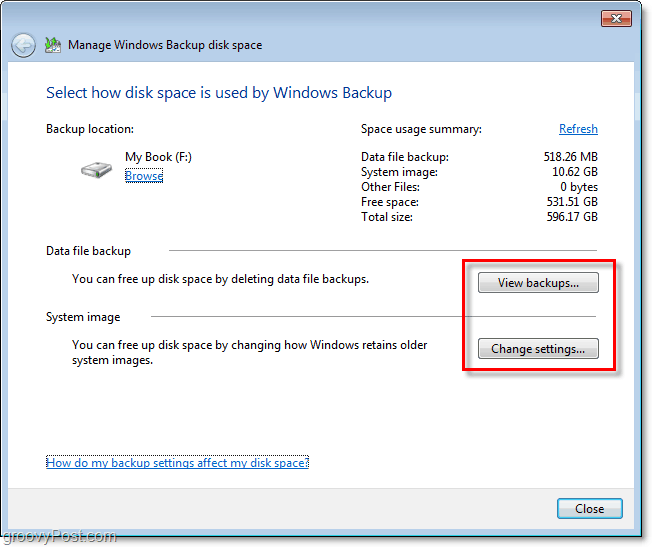Click the Space usage summary heading

coord(421,129)
